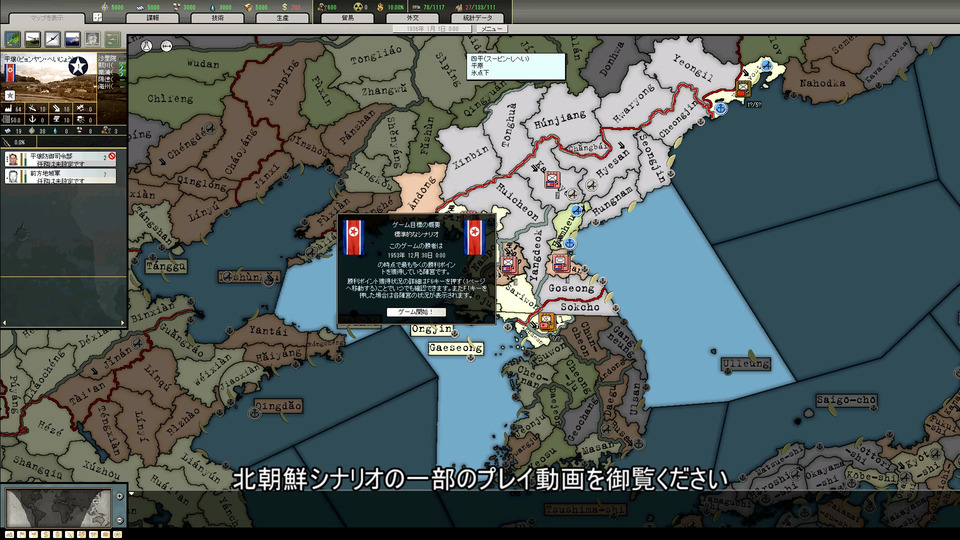Open the 外交 diplomacy tab
This screenshot has width=960, height=540.
[412, 18]
